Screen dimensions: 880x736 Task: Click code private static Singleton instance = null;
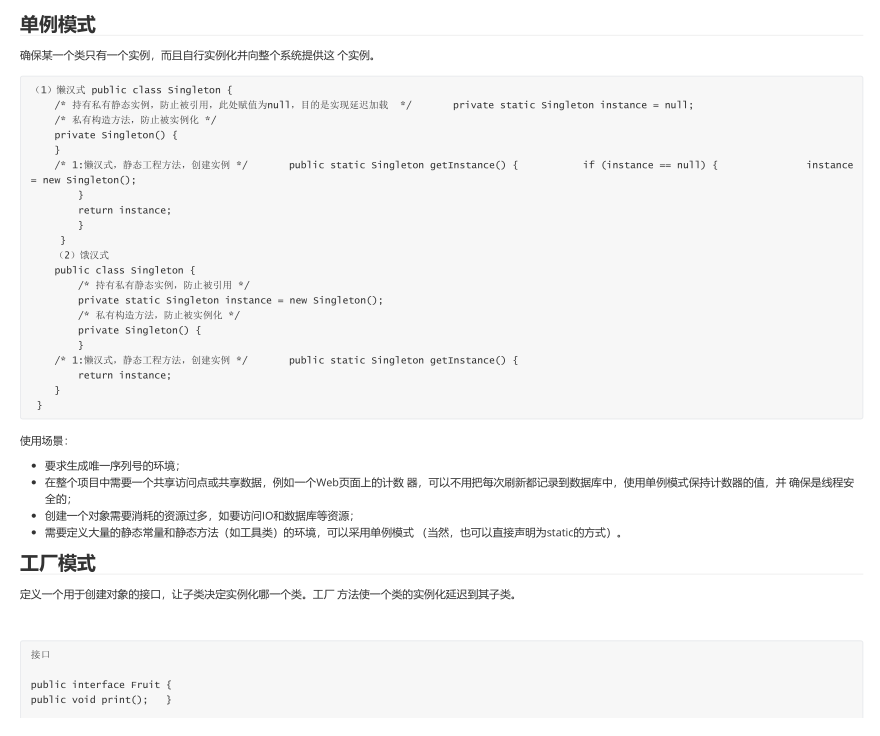[573, 105]
